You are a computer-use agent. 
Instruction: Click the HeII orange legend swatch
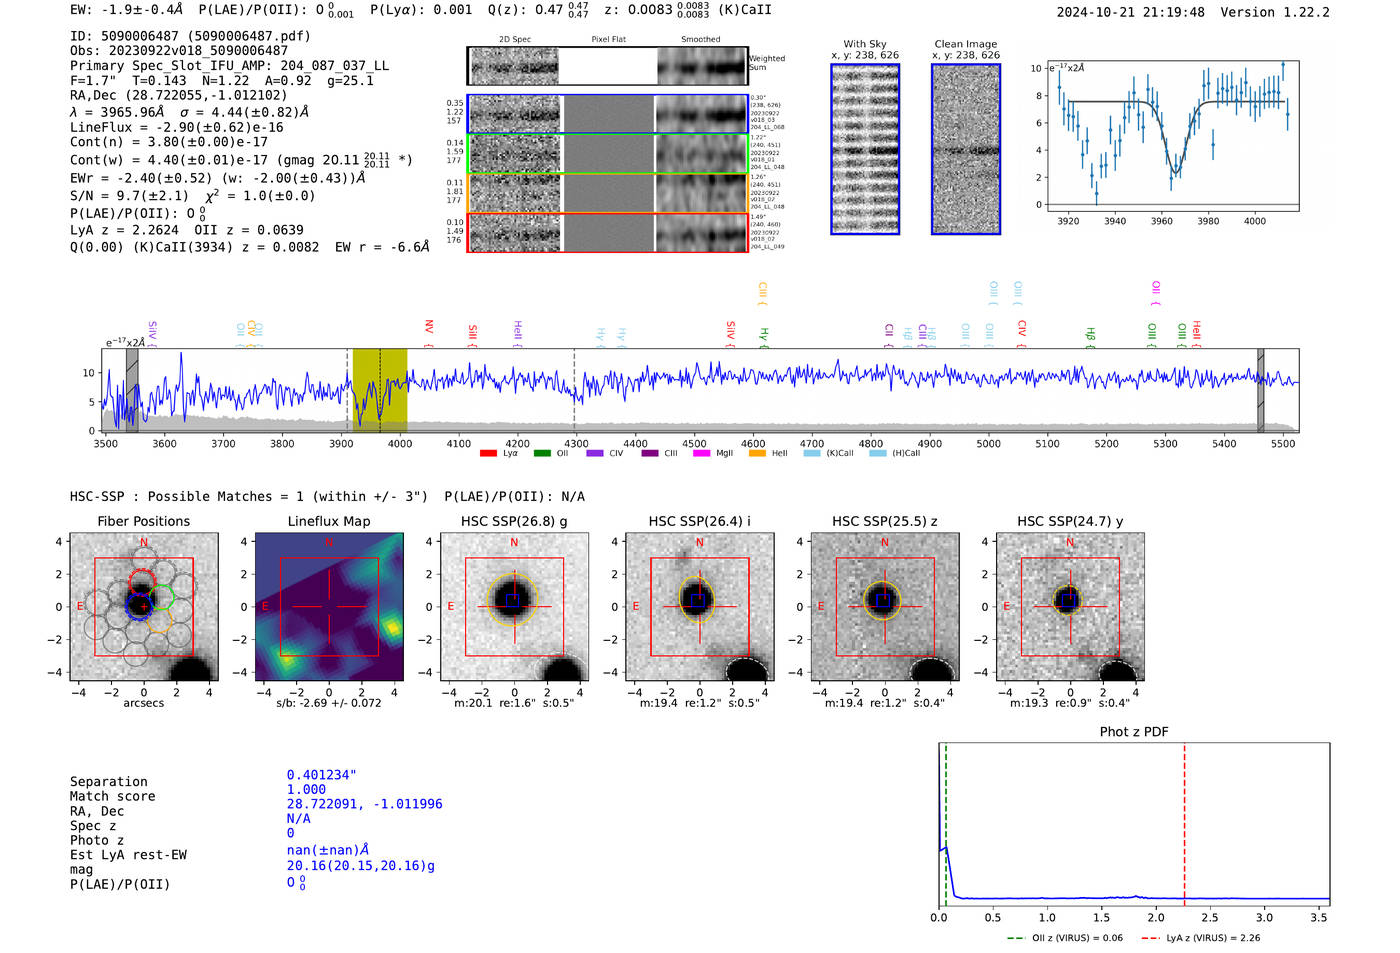point(757,454)
